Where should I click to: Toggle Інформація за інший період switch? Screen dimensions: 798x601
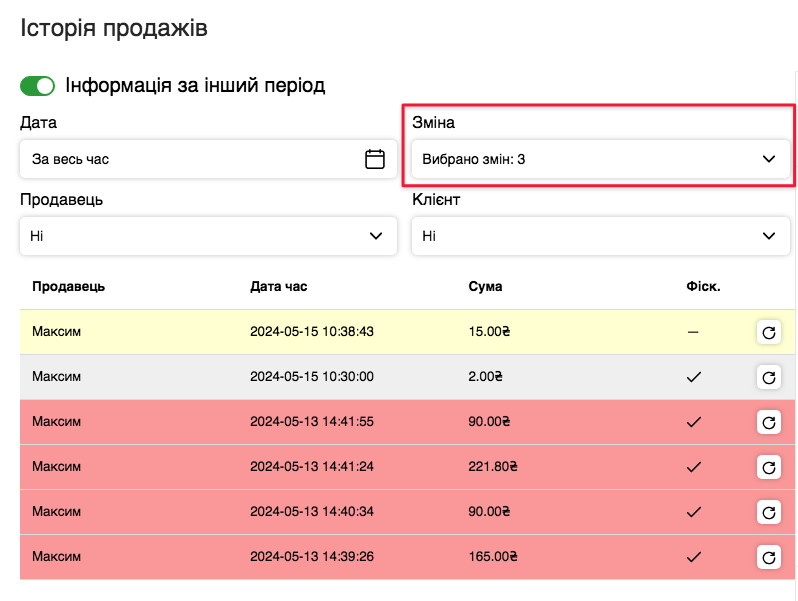coord(38,86)
